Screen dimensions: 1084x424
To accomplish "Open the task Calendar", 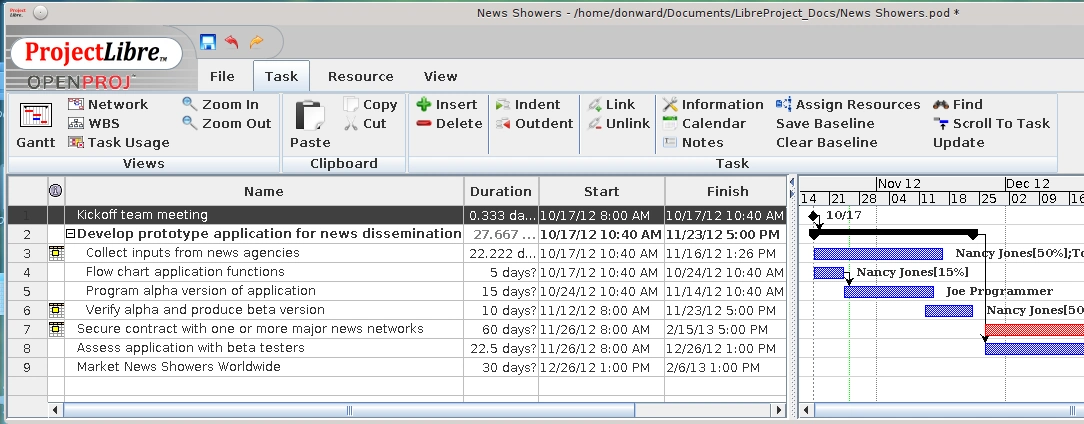I will pos(704,124).
